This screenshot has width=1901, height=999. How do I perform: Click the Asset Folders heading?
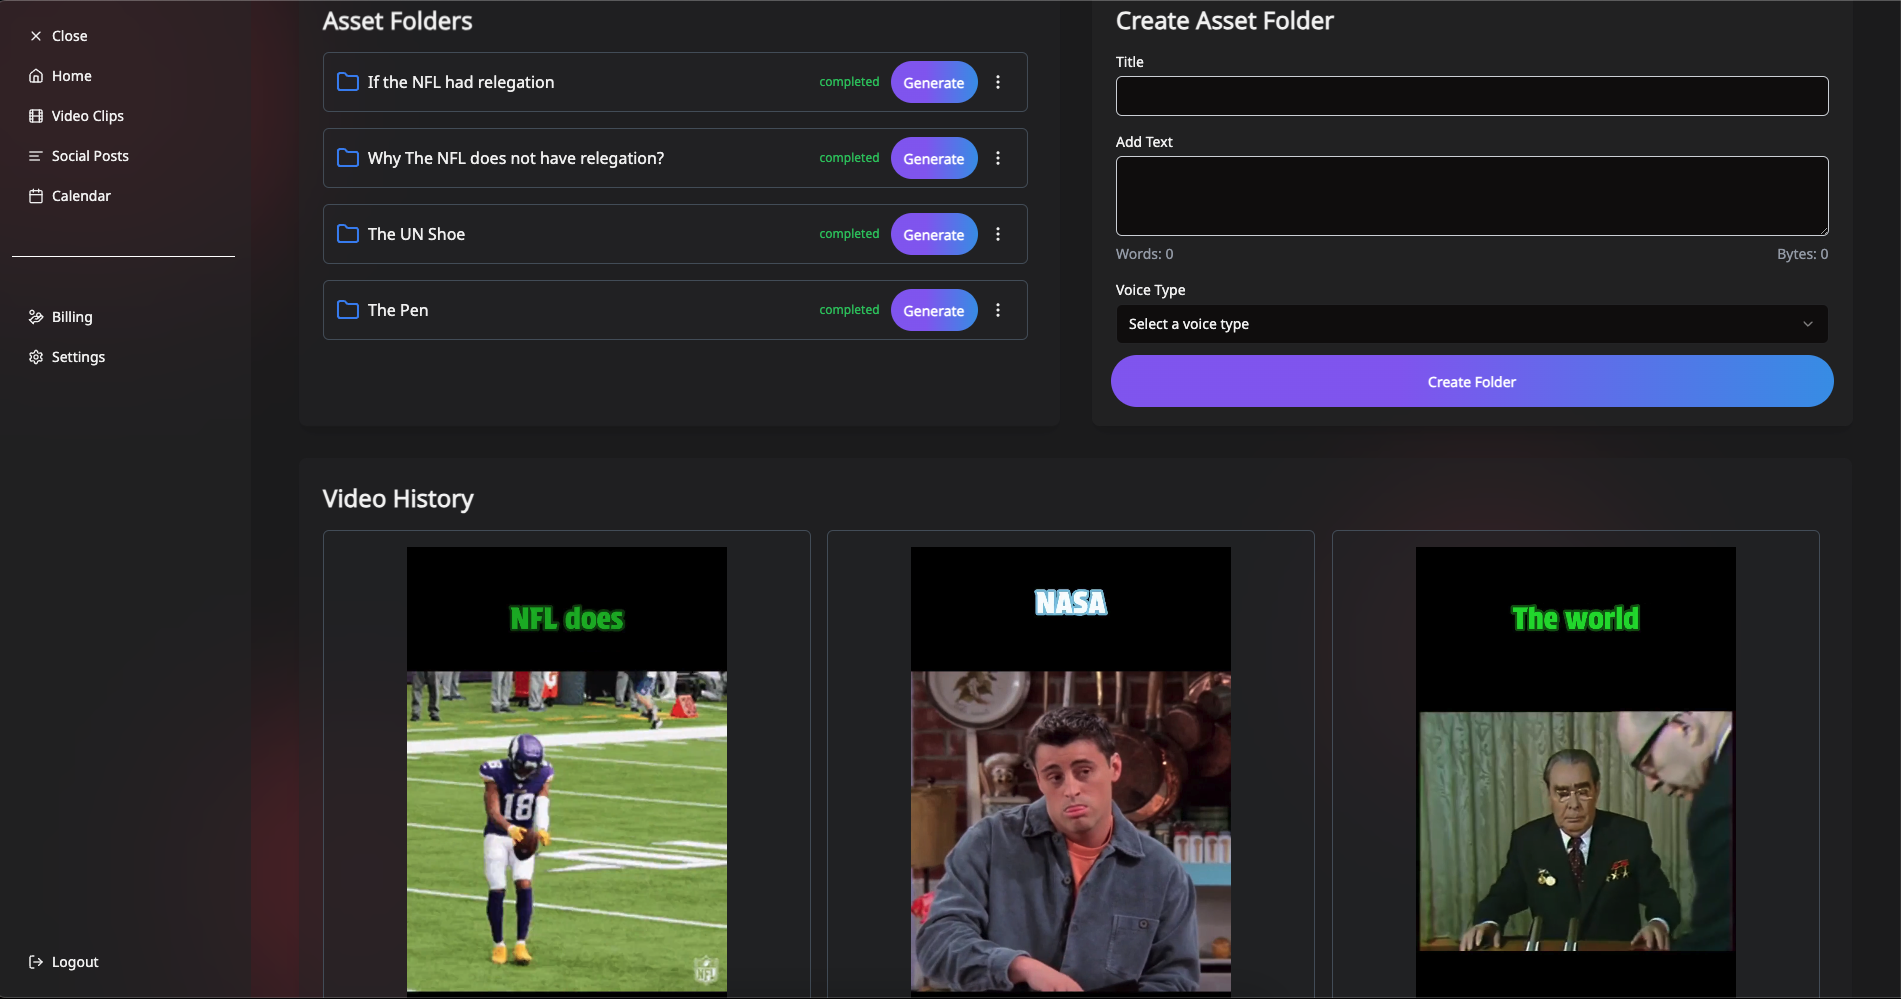pyautogui.click(x=397, y=21)
